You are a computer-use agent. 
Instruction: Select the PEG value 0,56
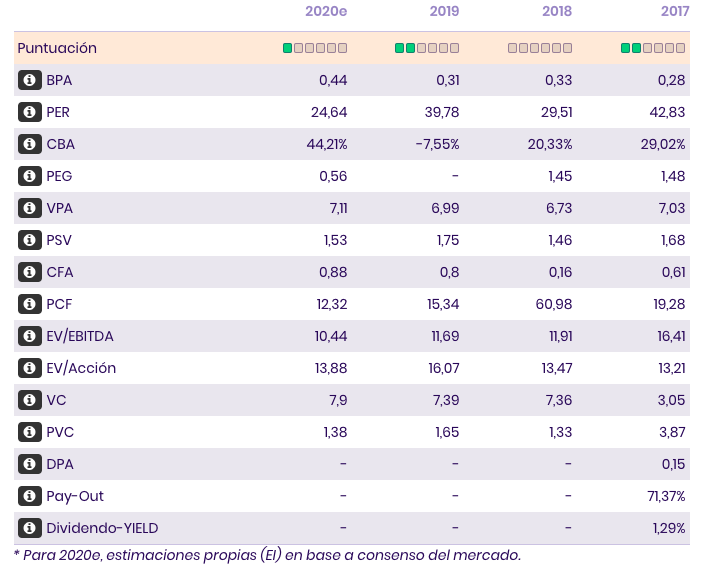point(333,176)
